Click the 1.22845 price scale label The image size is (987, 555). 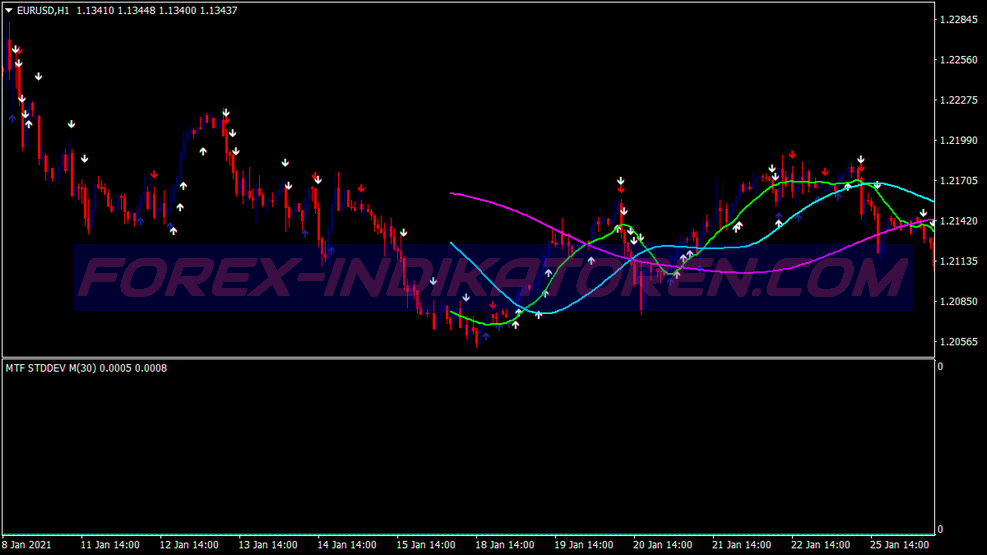click(x=959, y=20)
